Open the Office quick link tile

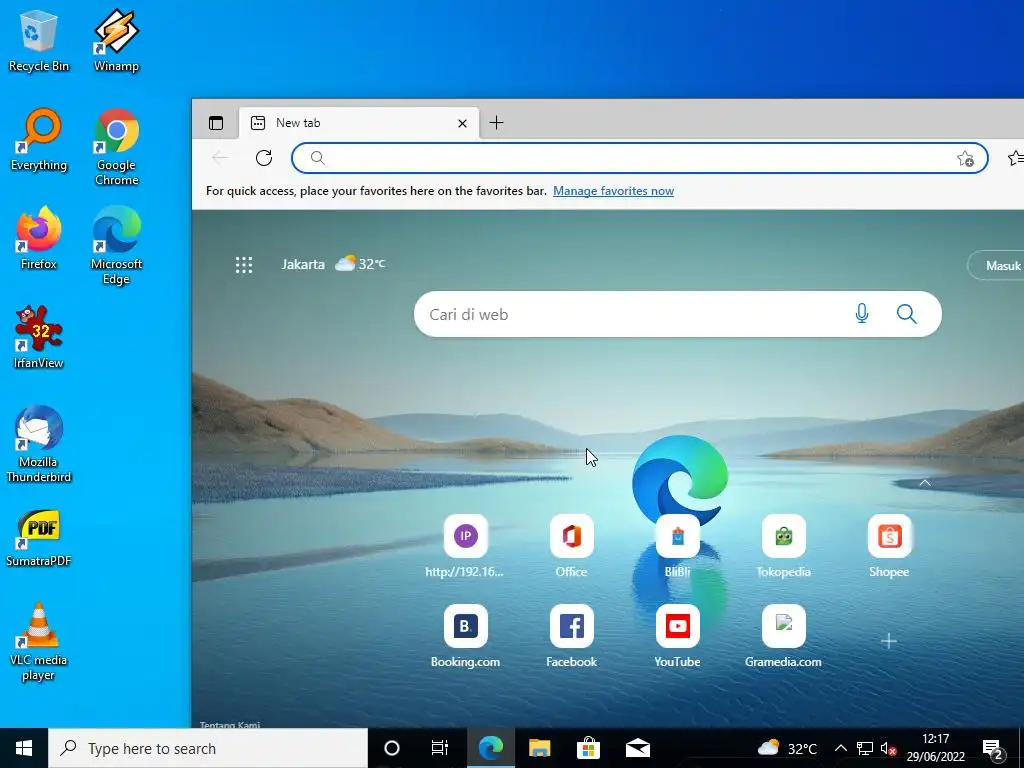[571, 547]
